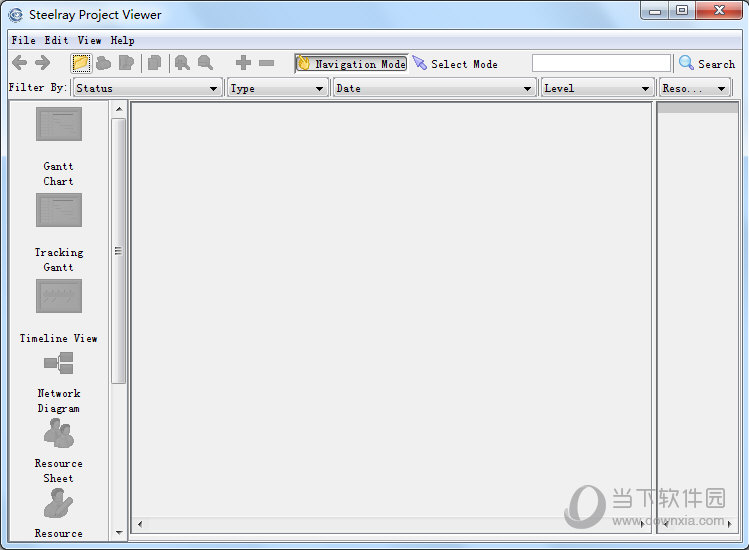Open the Gantt Chart view icon

click(x=59, y=124)
